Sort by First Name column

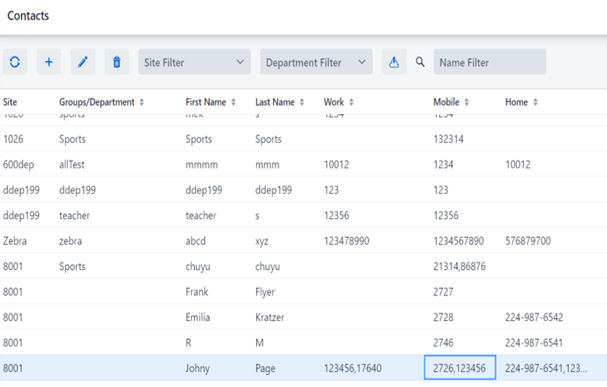(x=233, y=102)
